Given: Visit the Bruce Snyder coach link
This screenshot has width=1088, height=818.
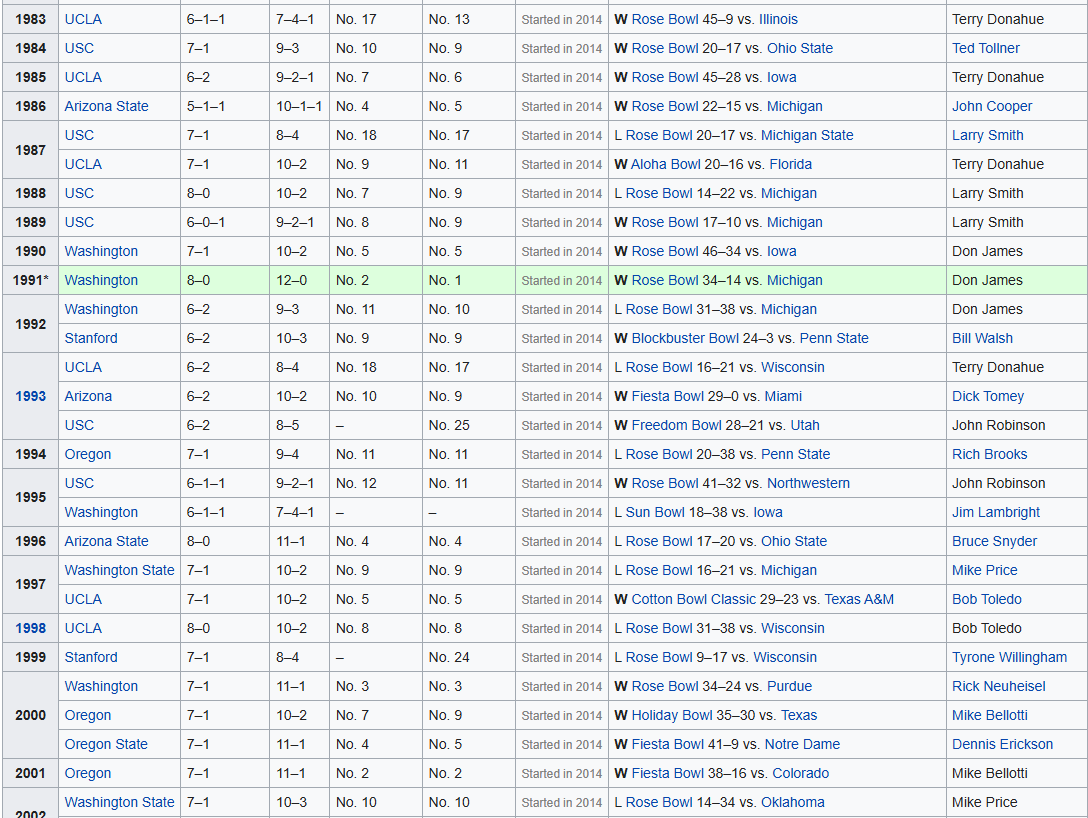Looking at the screenshot, I should pos(994,542).
